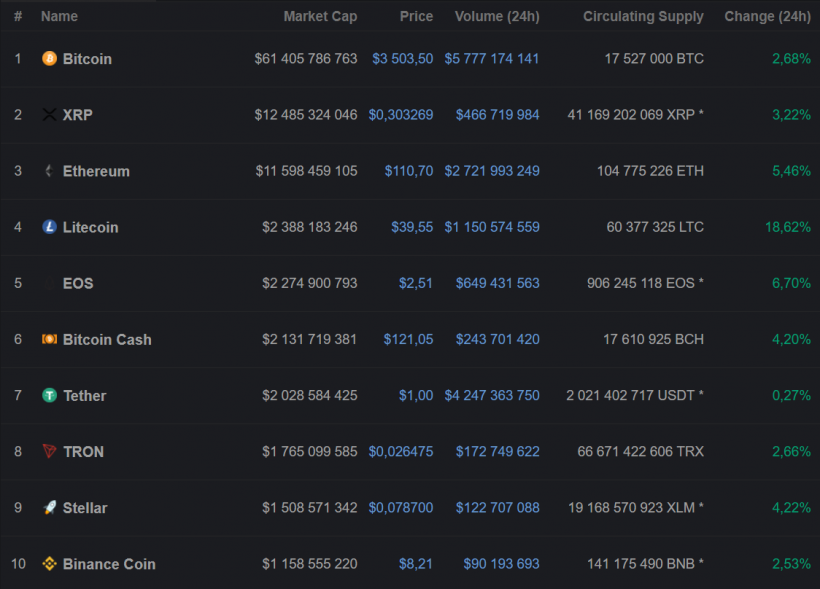Open the EOS coin name link
Viewport: 820px width, 589px height.
click(78, 283)
